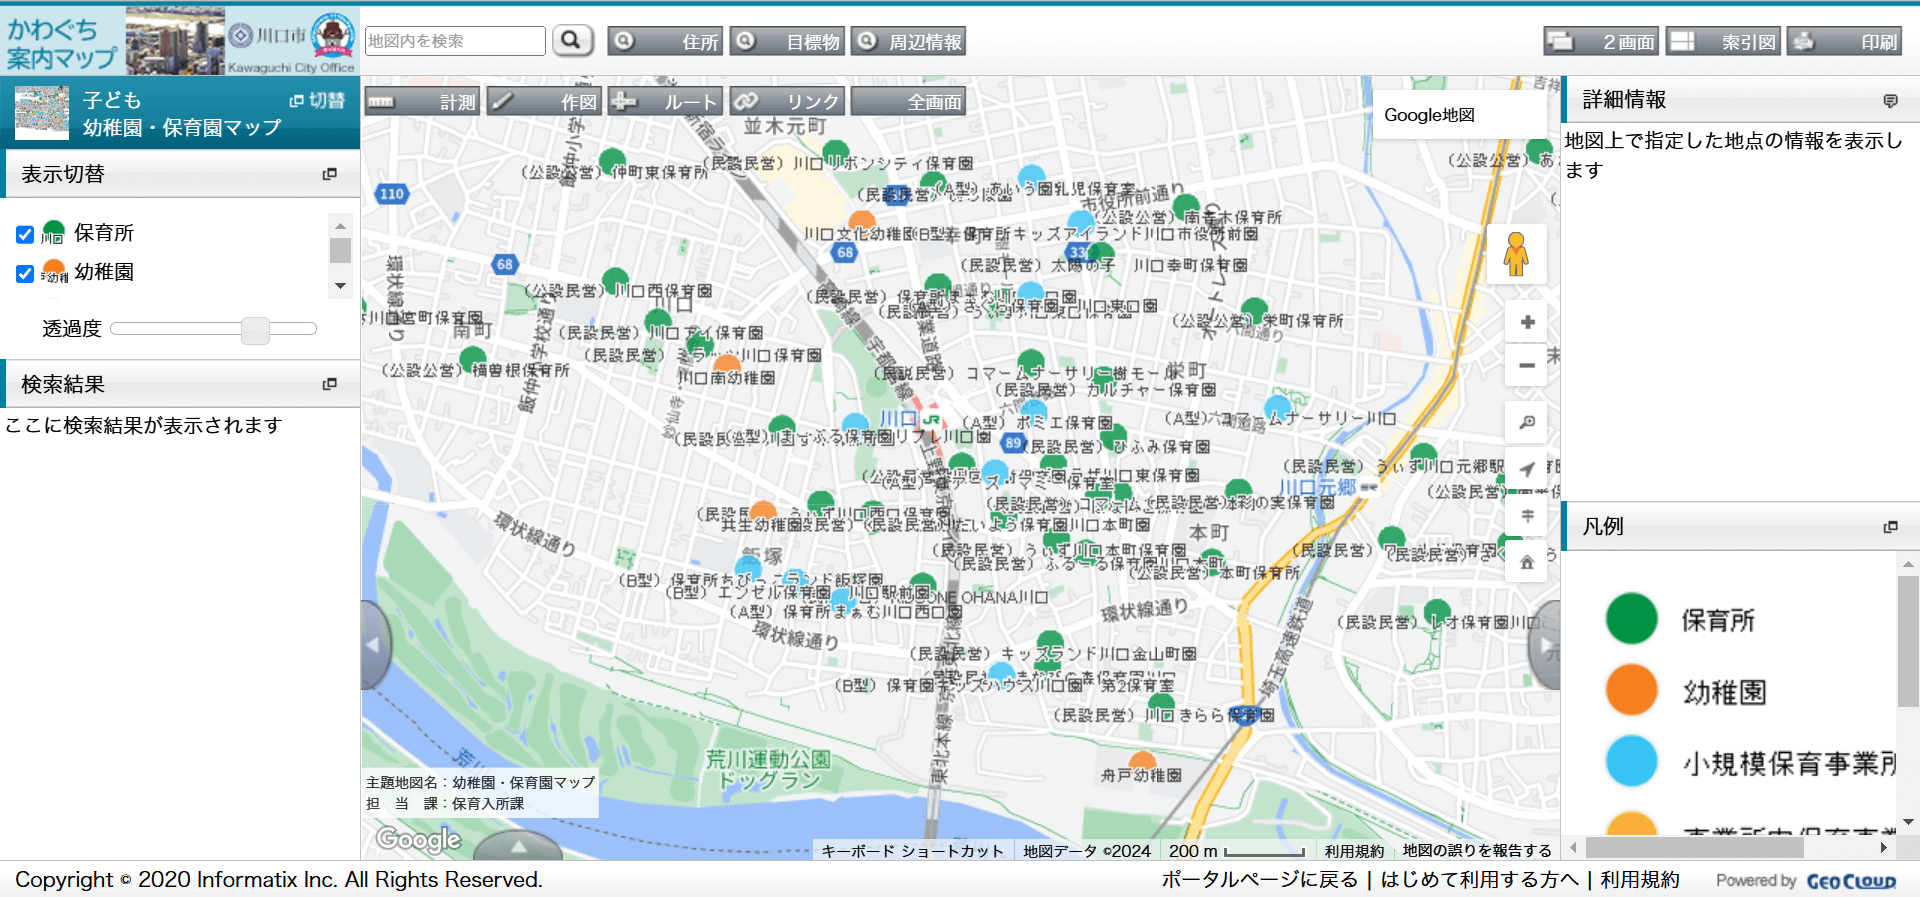Choose the ルート route tool
The image size is (1920, 897).
click(x=665, y=102)
